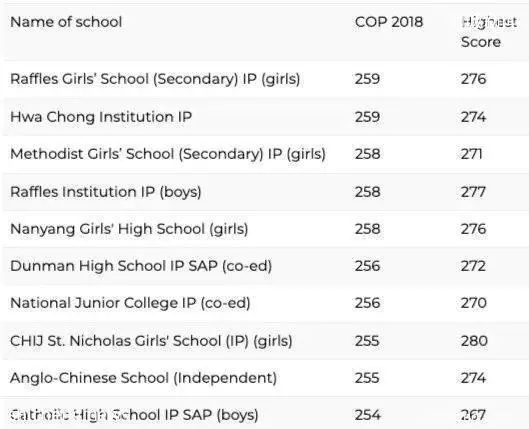The image size is (529, 429).
Task: Select Methodist Girls' School (Secondary) IP text
Action: point(168,154)
